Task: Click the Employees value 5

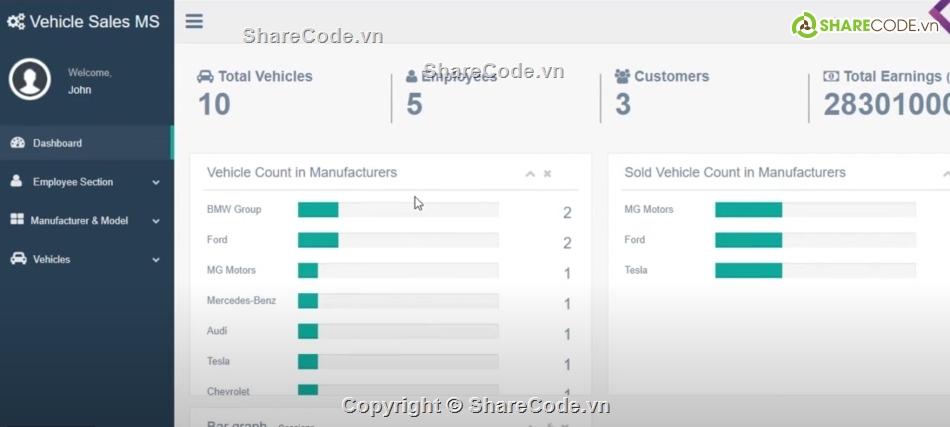Action: 414,104
